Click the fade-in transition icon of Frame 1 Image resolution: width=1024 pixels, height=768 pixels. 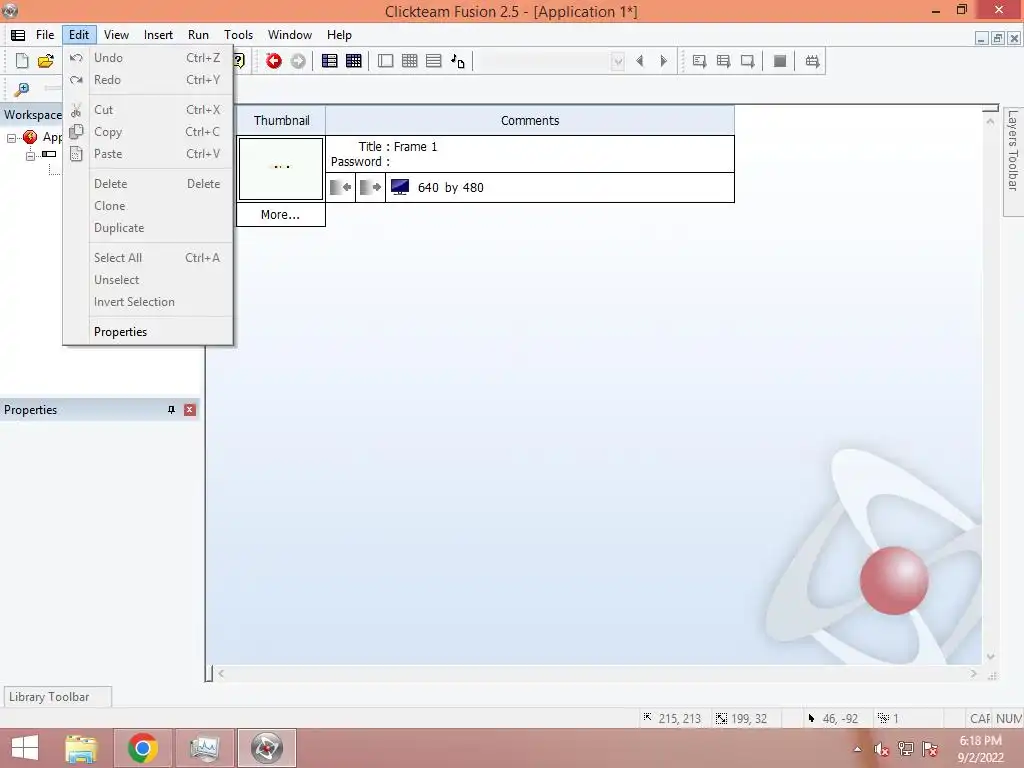point(340,187)
